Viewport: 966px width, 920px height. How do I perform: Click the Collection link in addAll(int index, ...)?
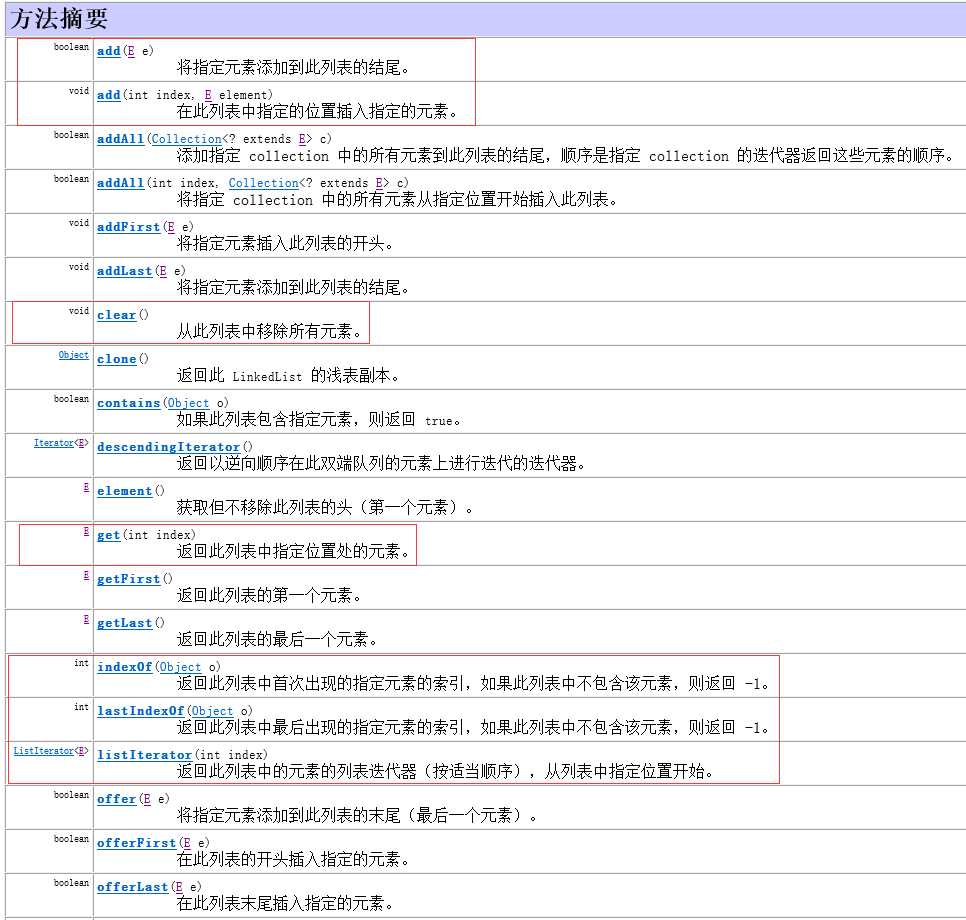(x=264, y=183)
